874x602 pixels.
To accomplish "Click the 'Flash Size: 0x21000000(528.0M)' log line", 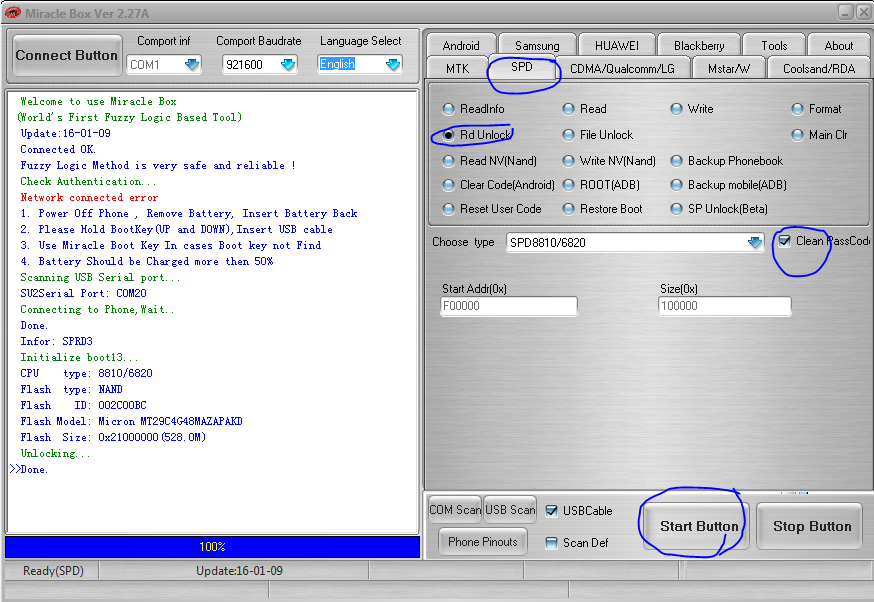I will pyautogui.click(x=113, y=438).
